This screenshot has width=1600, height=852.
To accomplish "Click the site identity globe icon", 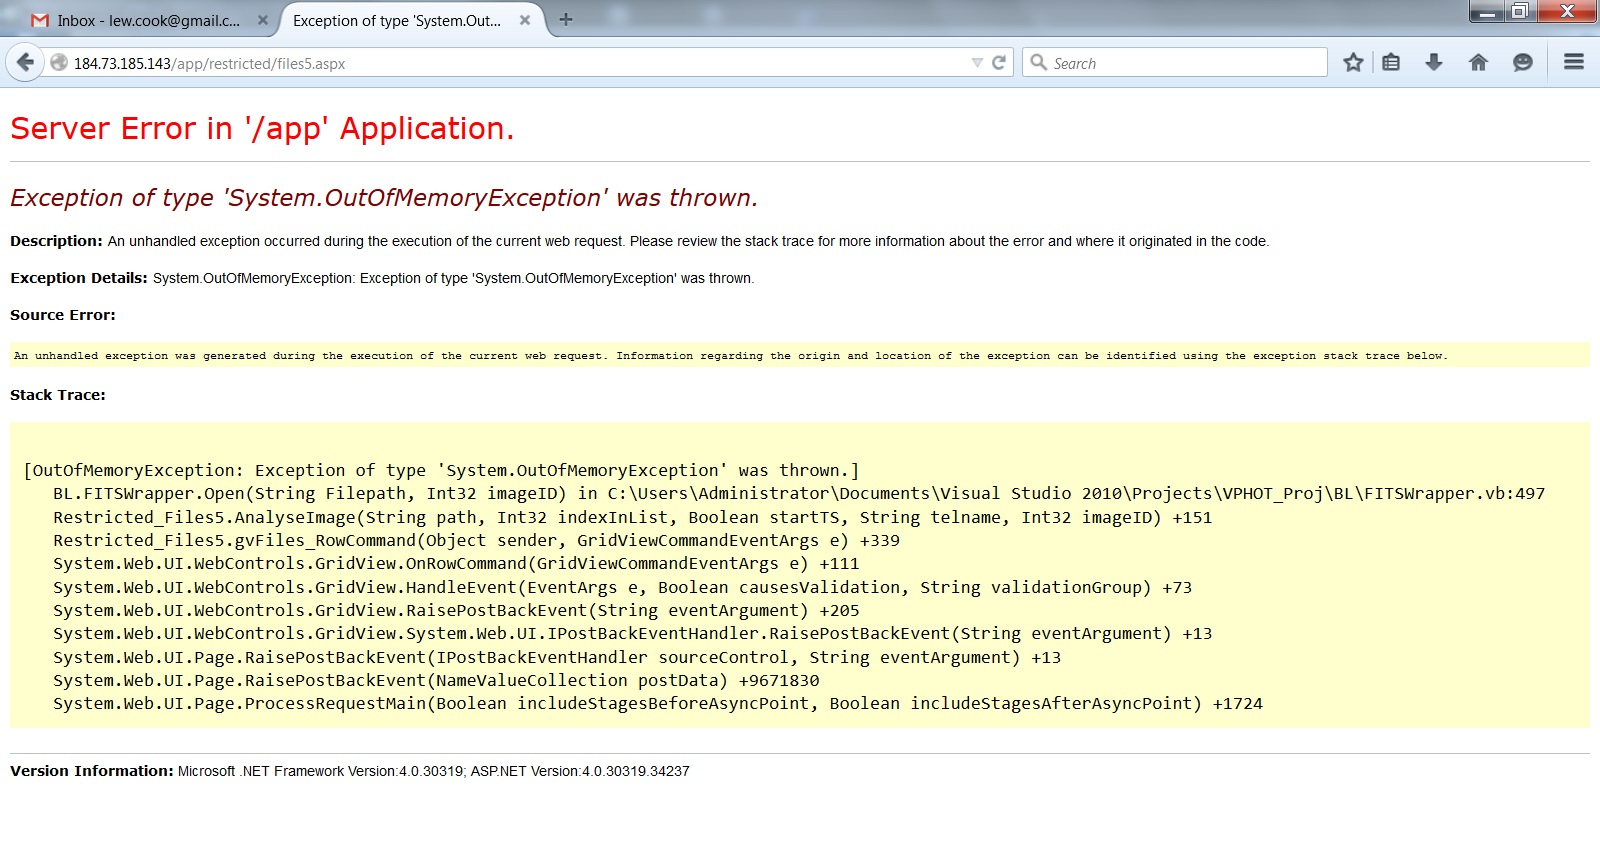I will pyautogui.click(x=59, y=63).
